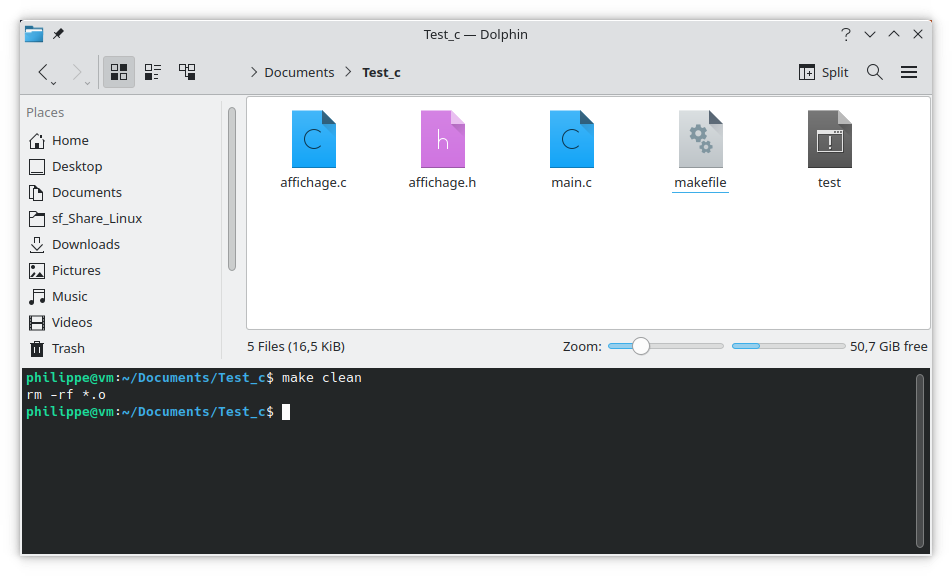Screen dimensions: 952x576
Task: Switch to Icons view mode
Action: [119, 72]
